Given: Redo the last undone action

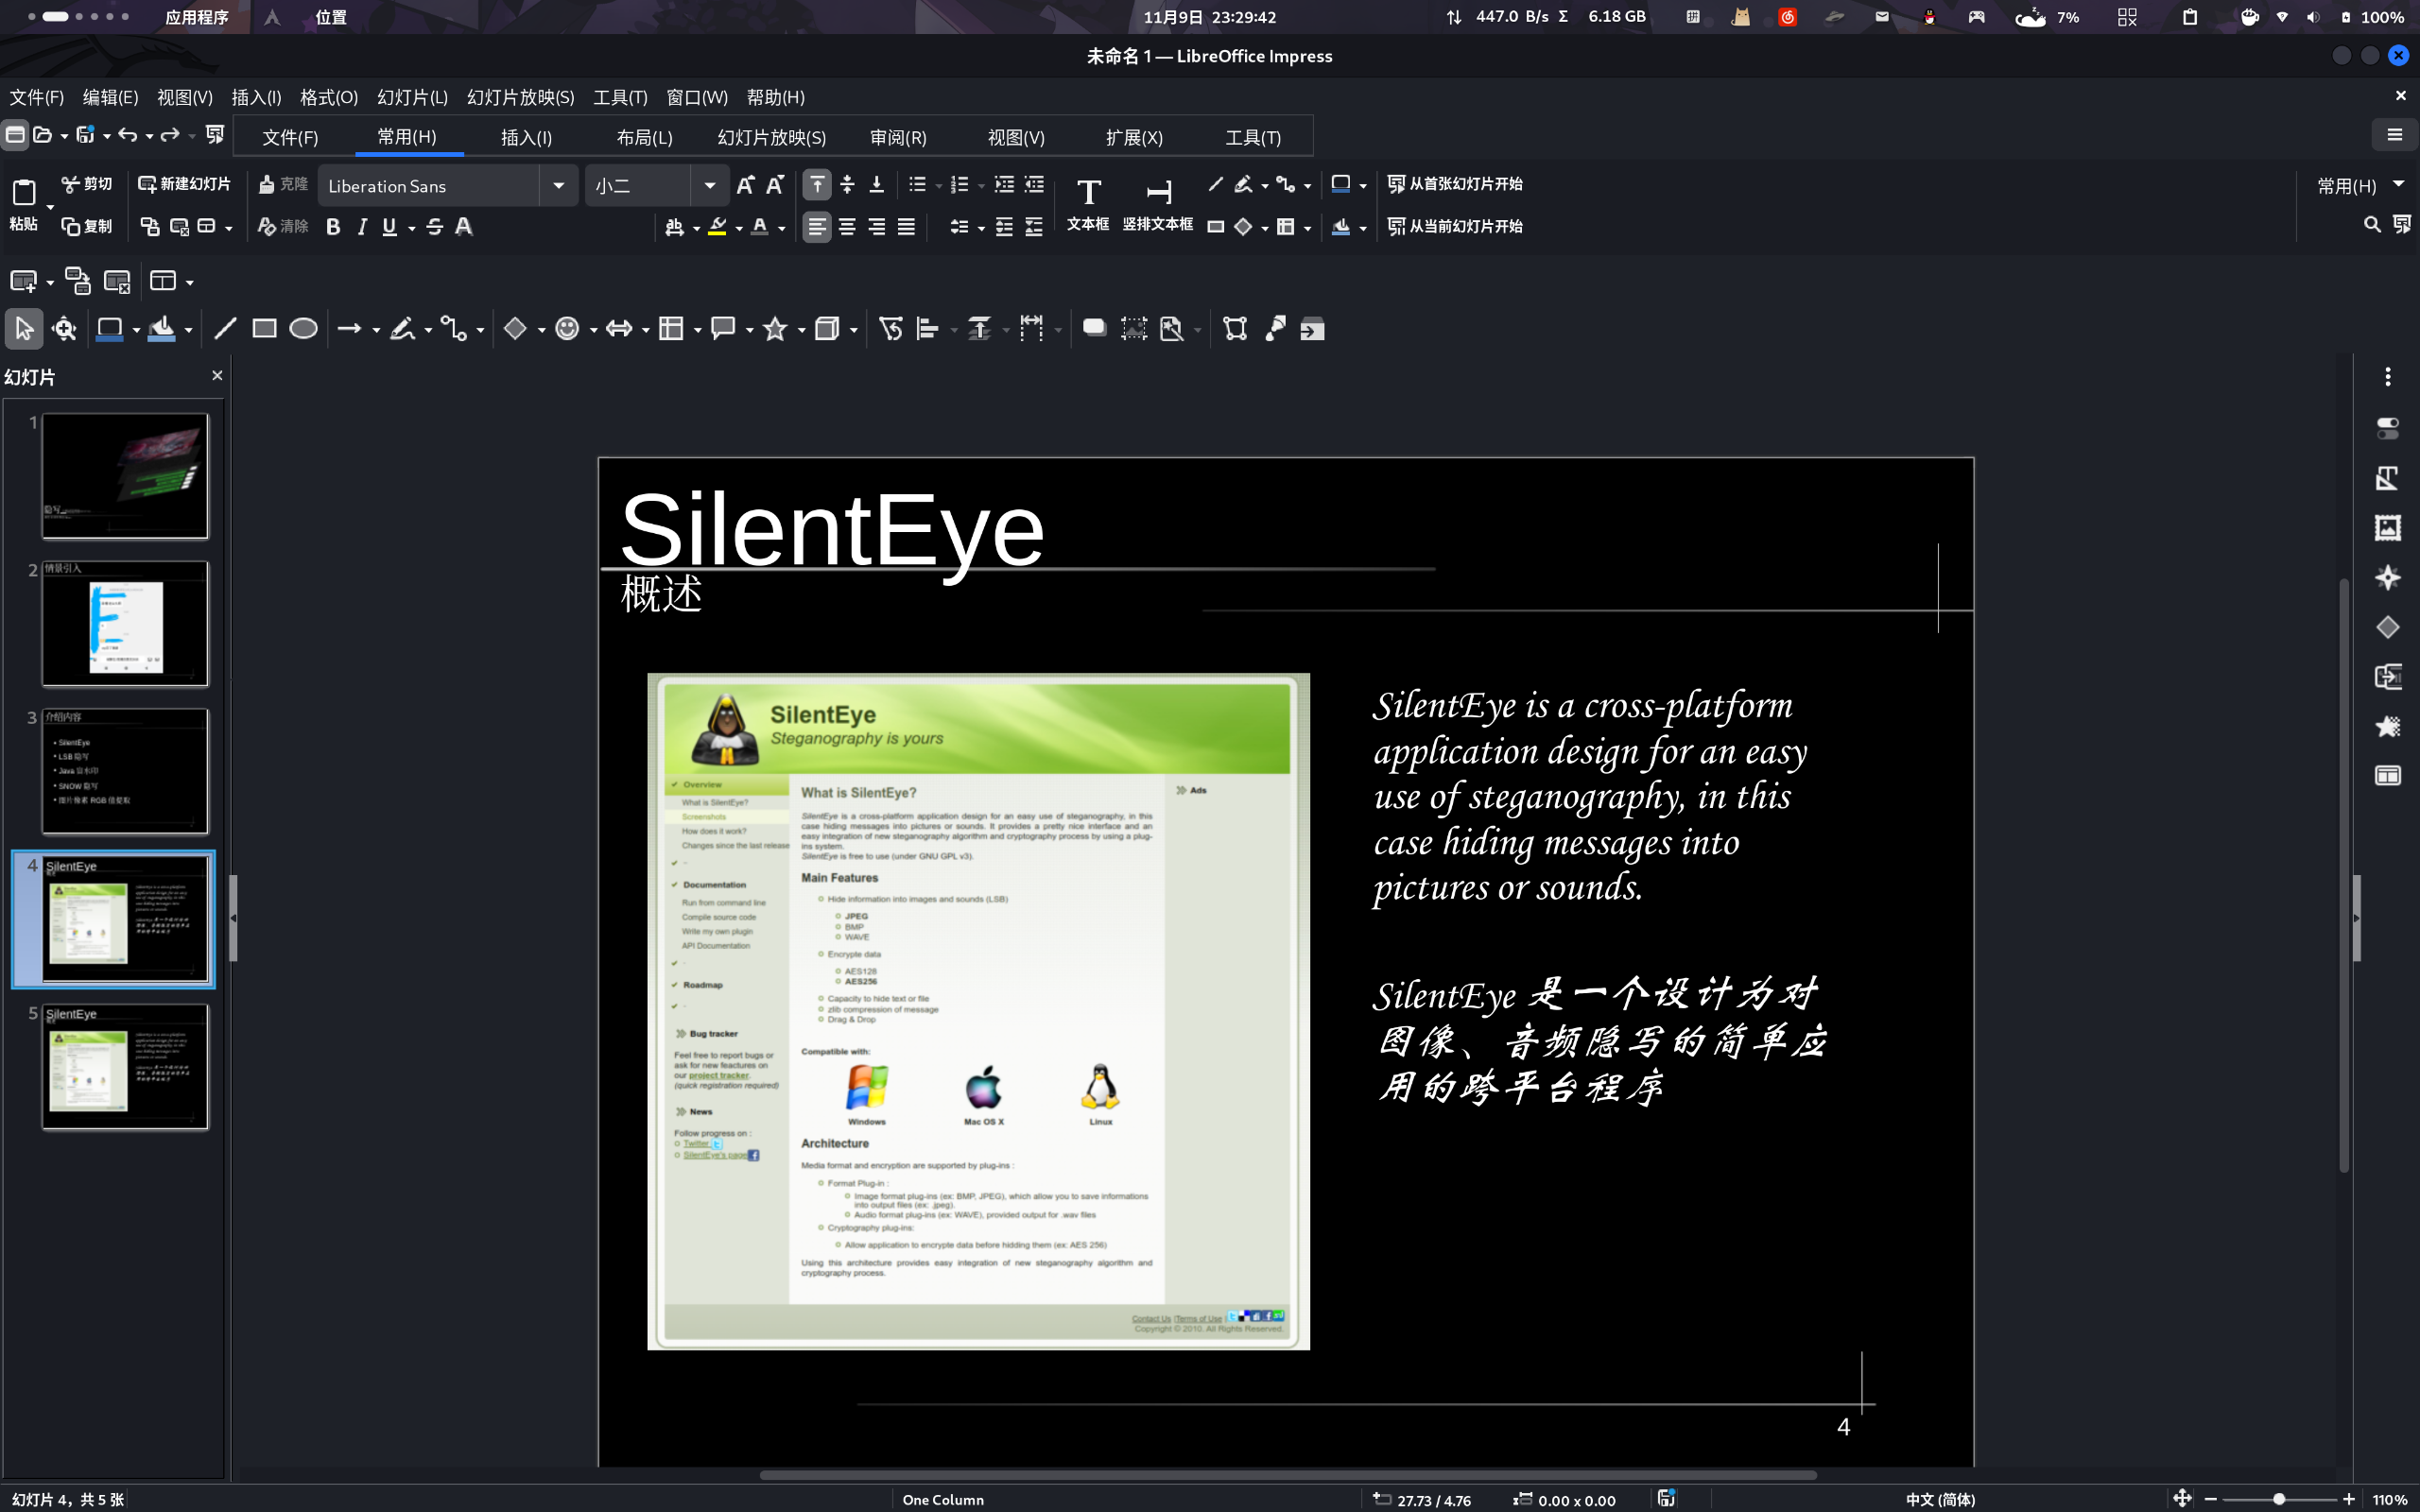Looking at the screenshot, I should coord(170,135).
